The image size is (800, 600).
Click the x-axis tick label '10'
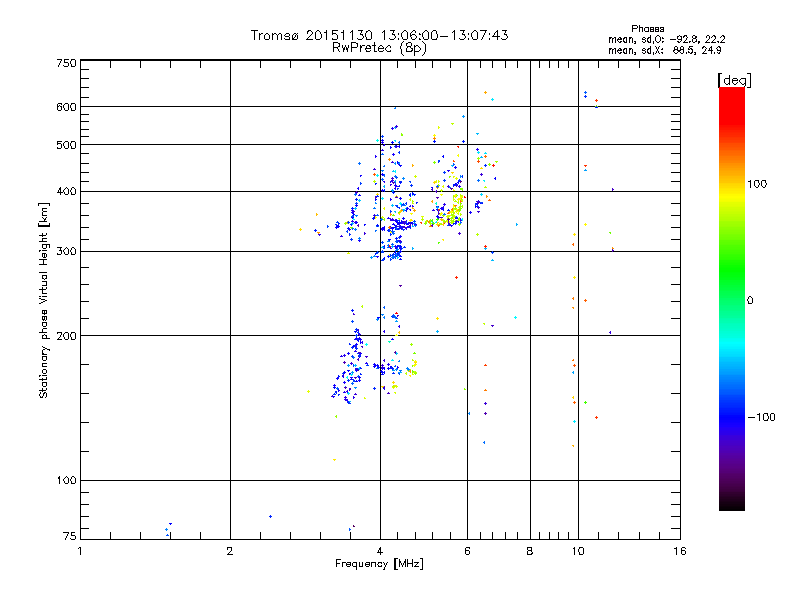[x=578, y=551]
